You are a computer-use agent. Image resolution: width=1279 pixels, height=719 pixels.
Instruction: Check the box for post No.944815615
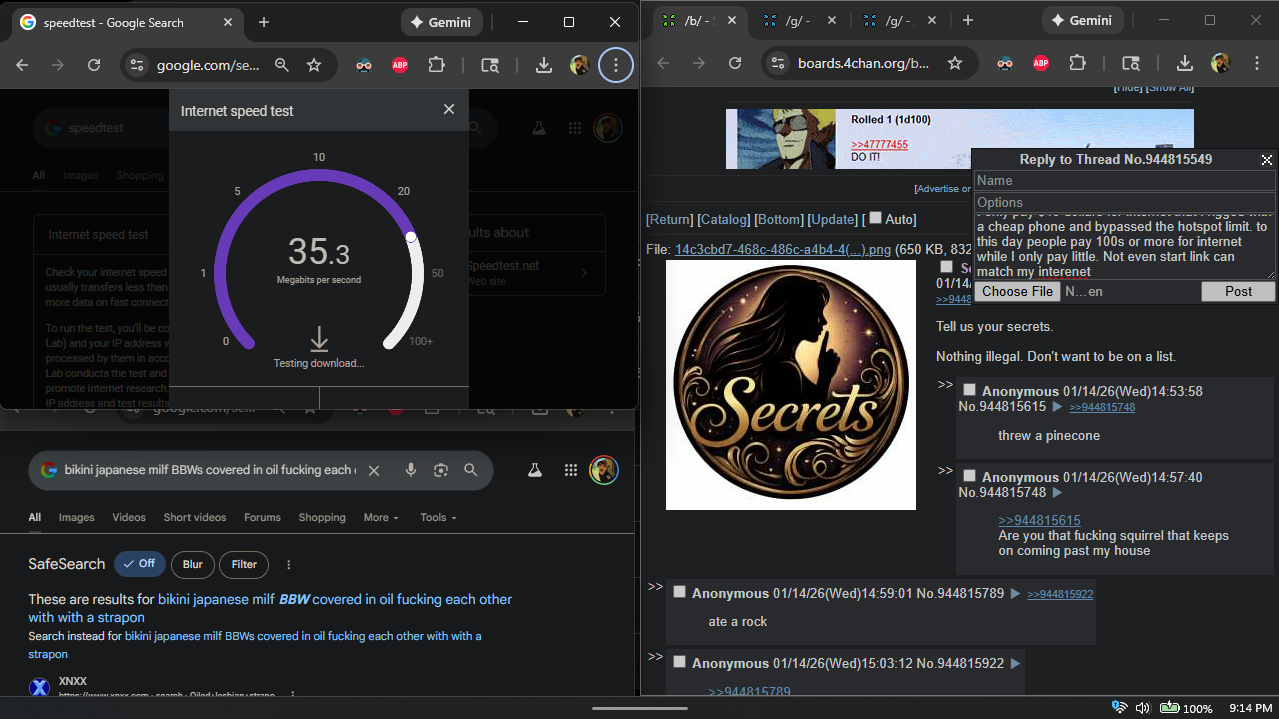click(x=969, y=390)
